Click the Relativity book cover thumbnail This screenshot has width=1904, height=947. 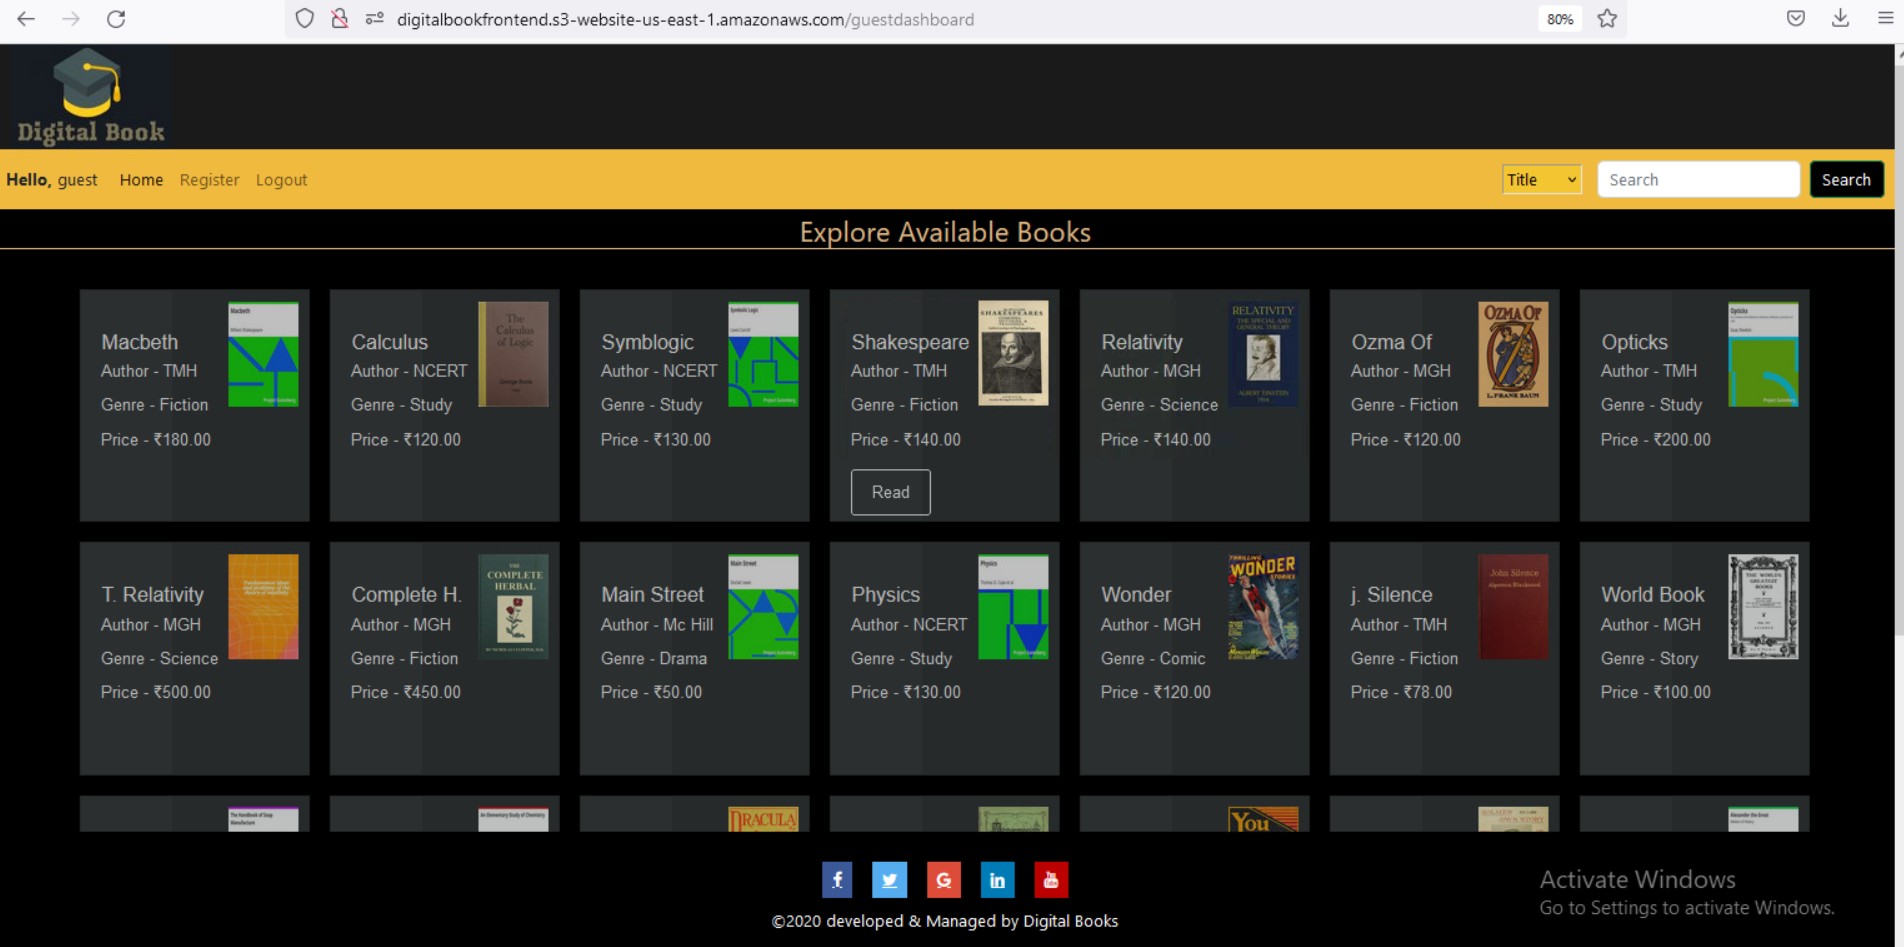(x=1263, y=353)
